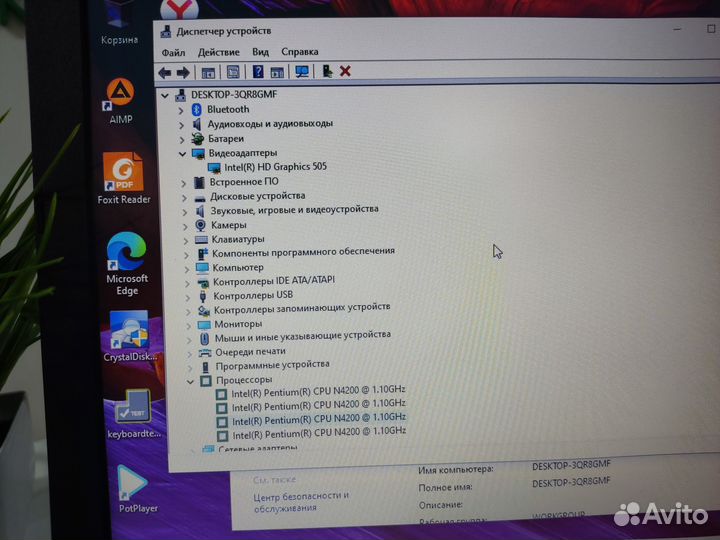Collapse the Видеоадаптеры node
The image size is (720, 540).
coord(182,154)
